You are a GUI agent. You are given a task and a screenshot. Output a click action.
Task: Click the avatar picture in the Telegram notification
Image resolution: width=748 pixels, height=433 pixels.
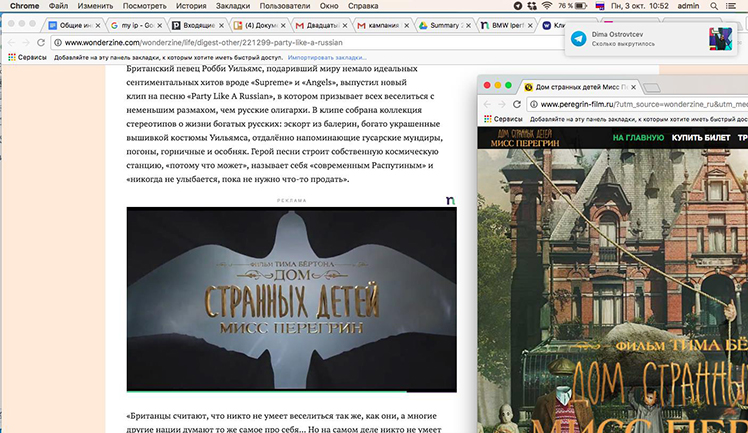click(720, 39)
